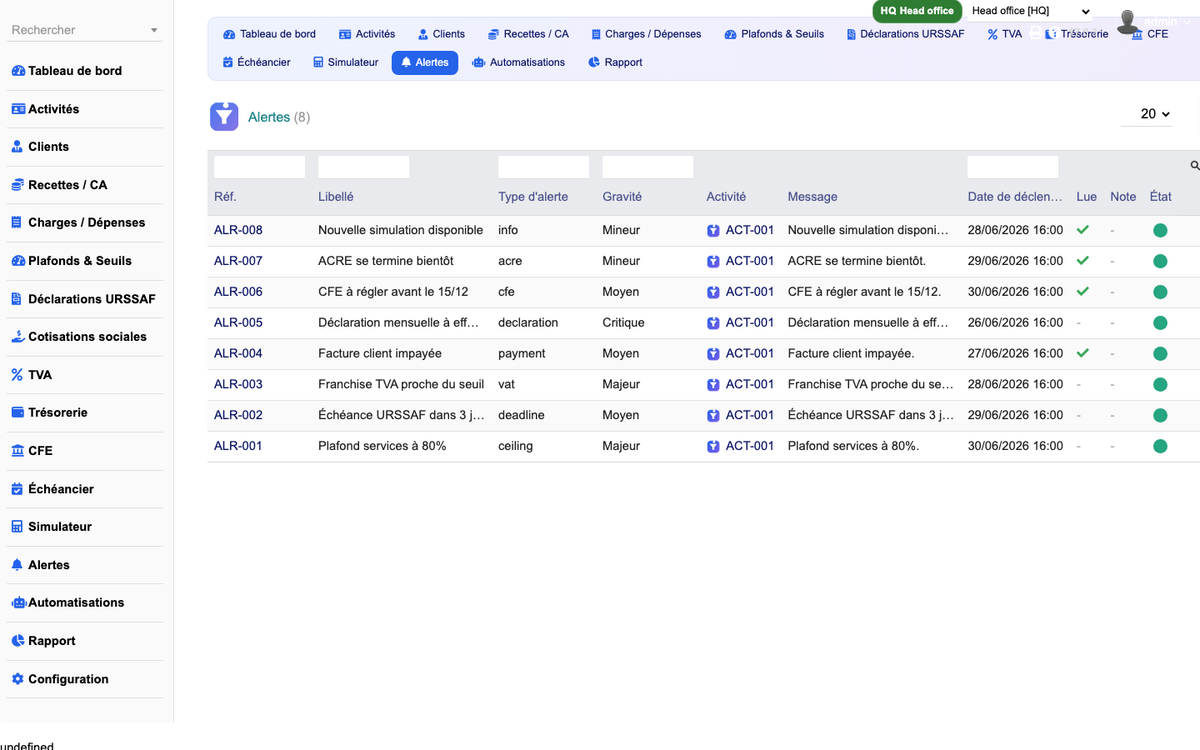
Task: Switch to the Activités tab
Action: 367,34
